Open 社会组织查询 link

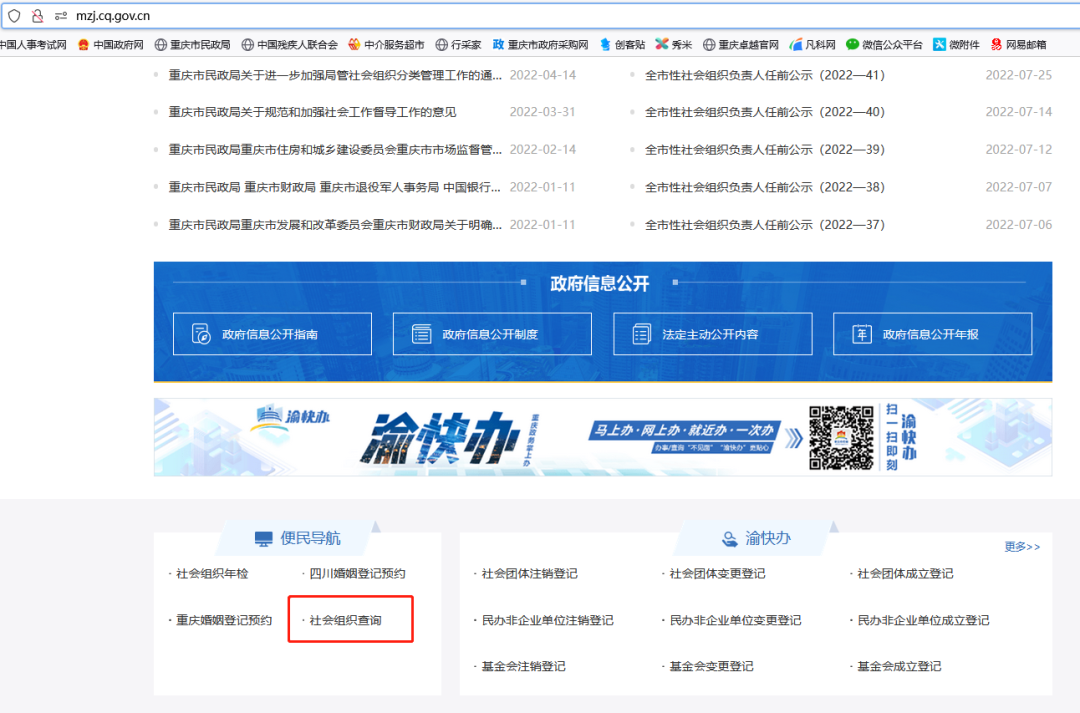[x=345, y=620]
